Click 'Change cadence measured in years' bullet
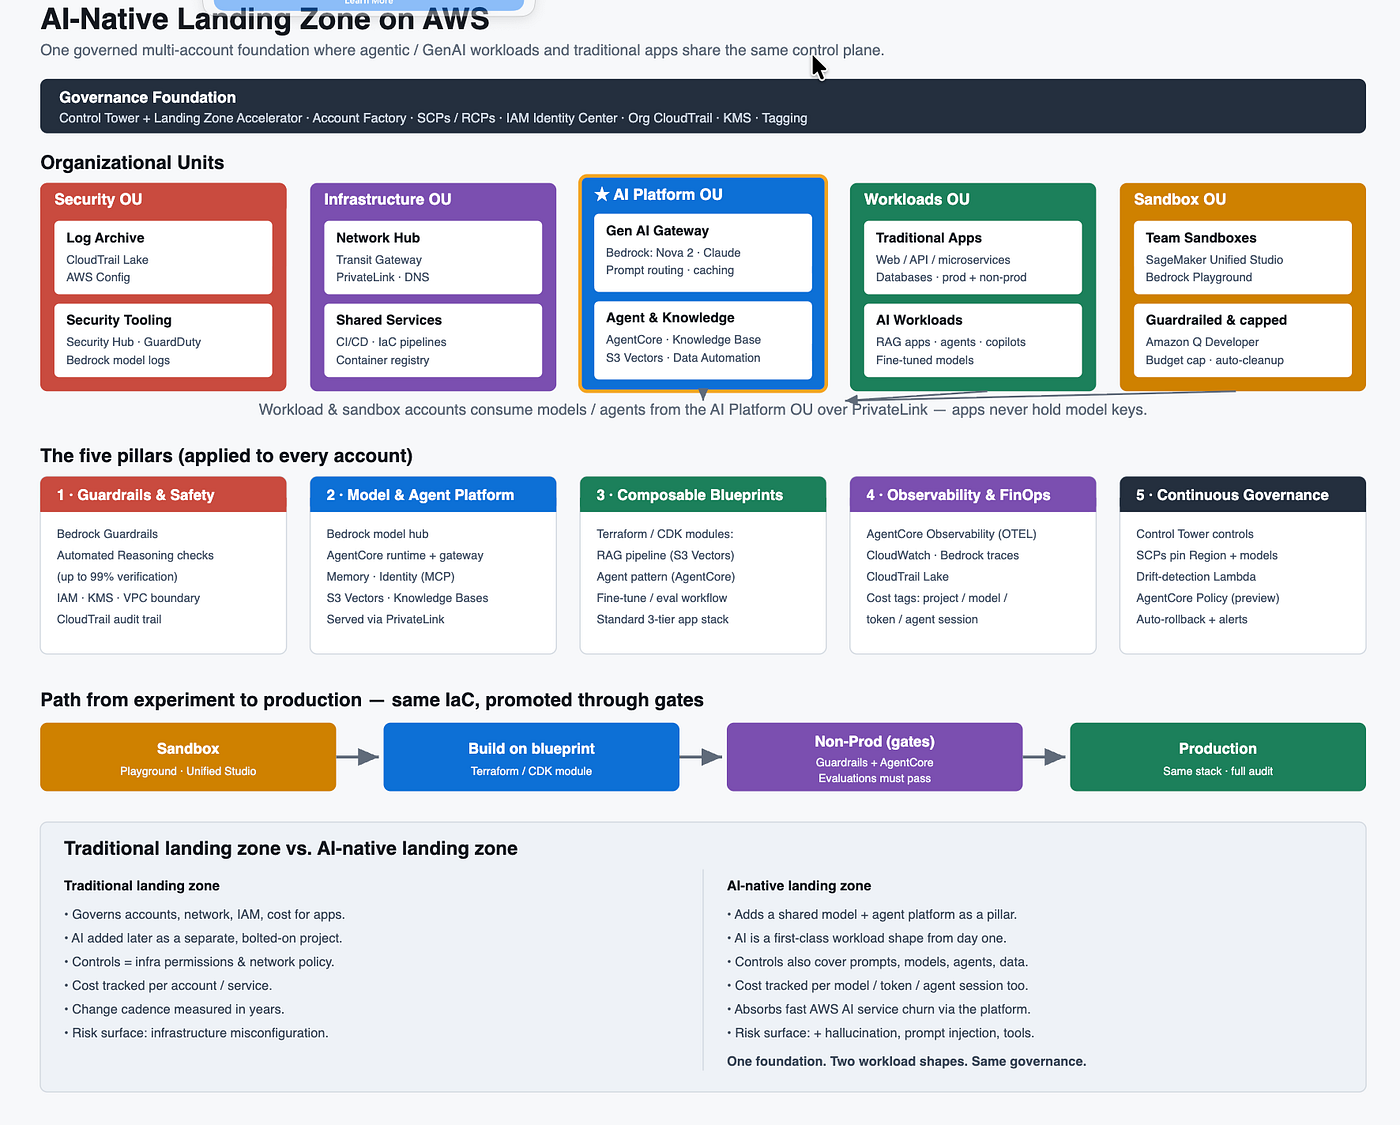The height and width of the screenshot is (1125, 1400). click(x=174, y=1009)
